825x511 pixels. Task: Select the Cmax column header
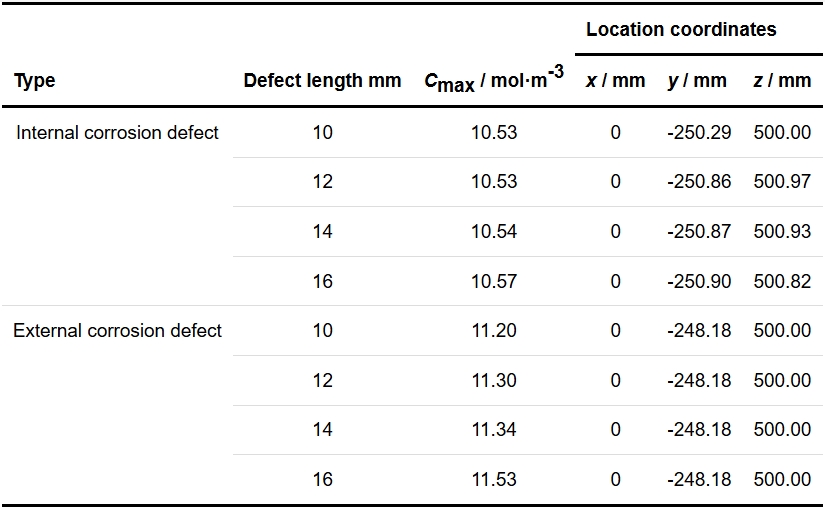pos(494,81)
